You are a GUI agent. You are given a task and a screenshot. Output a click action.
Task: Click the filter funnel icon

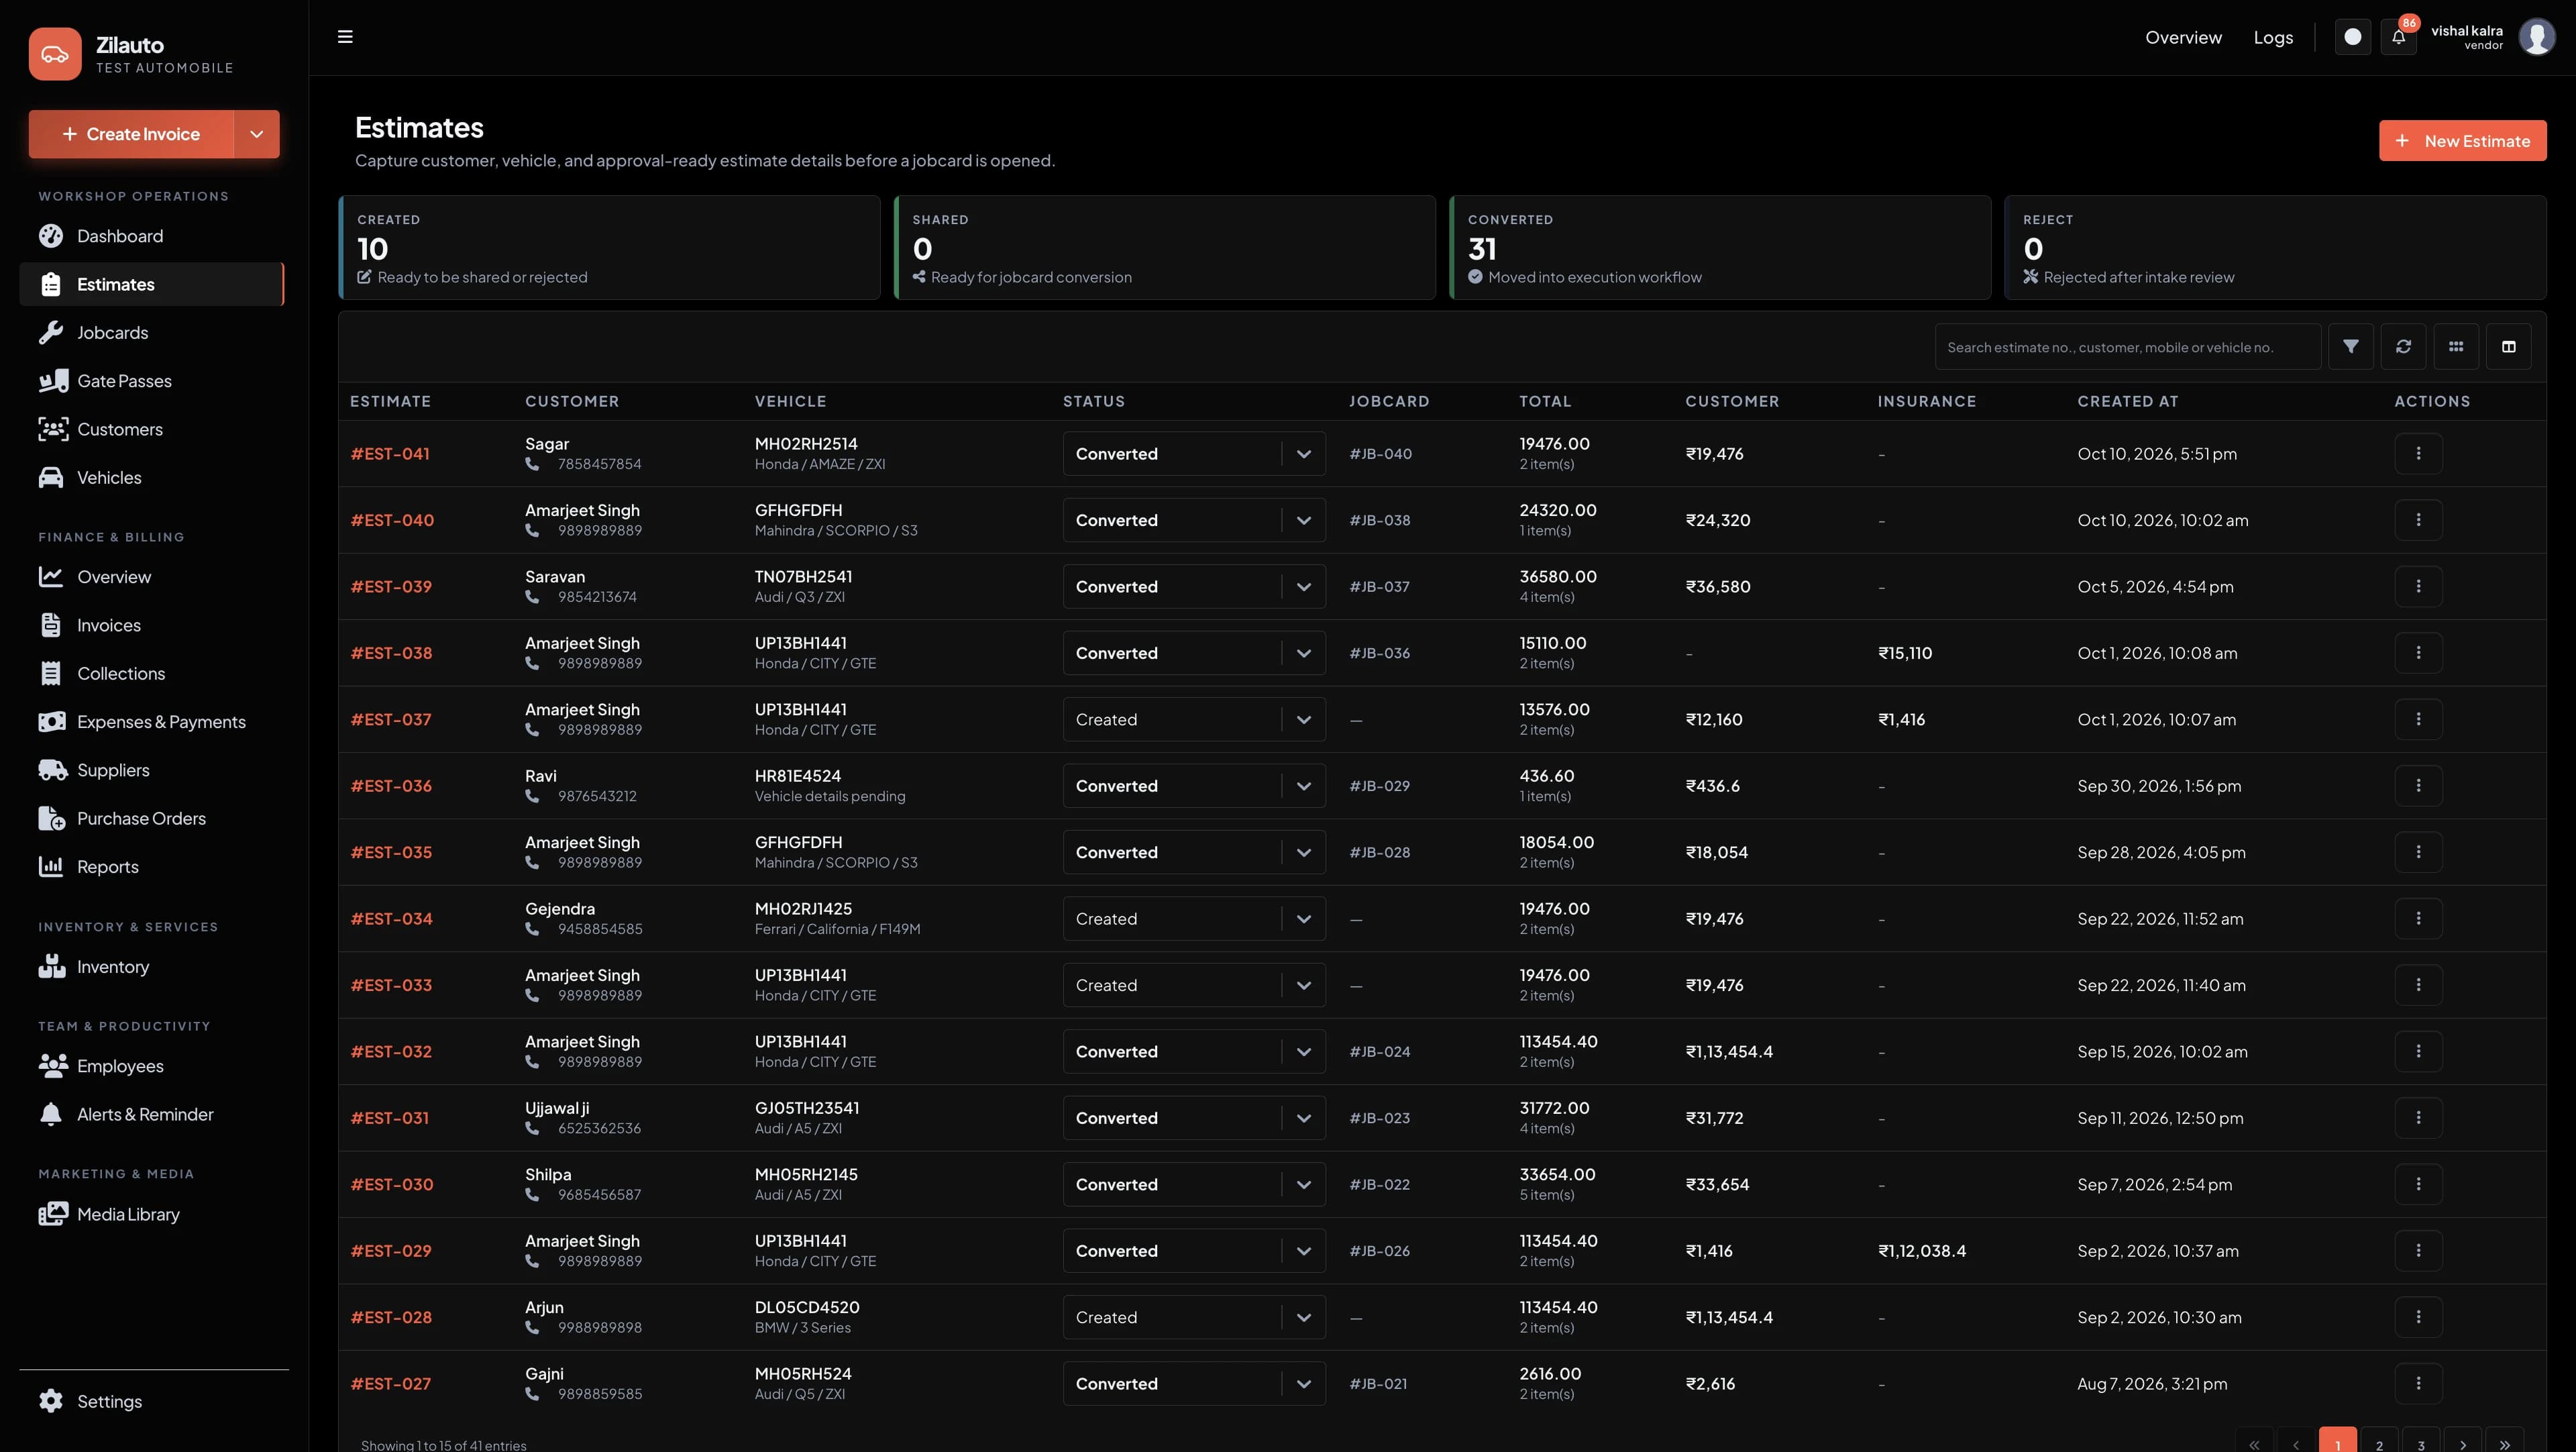[x=2350, y=346]
